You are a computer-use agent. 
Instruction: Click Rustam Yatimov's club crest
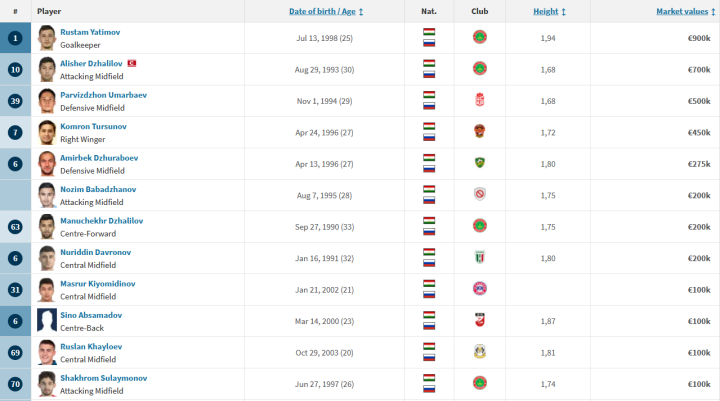pos(480,37)
